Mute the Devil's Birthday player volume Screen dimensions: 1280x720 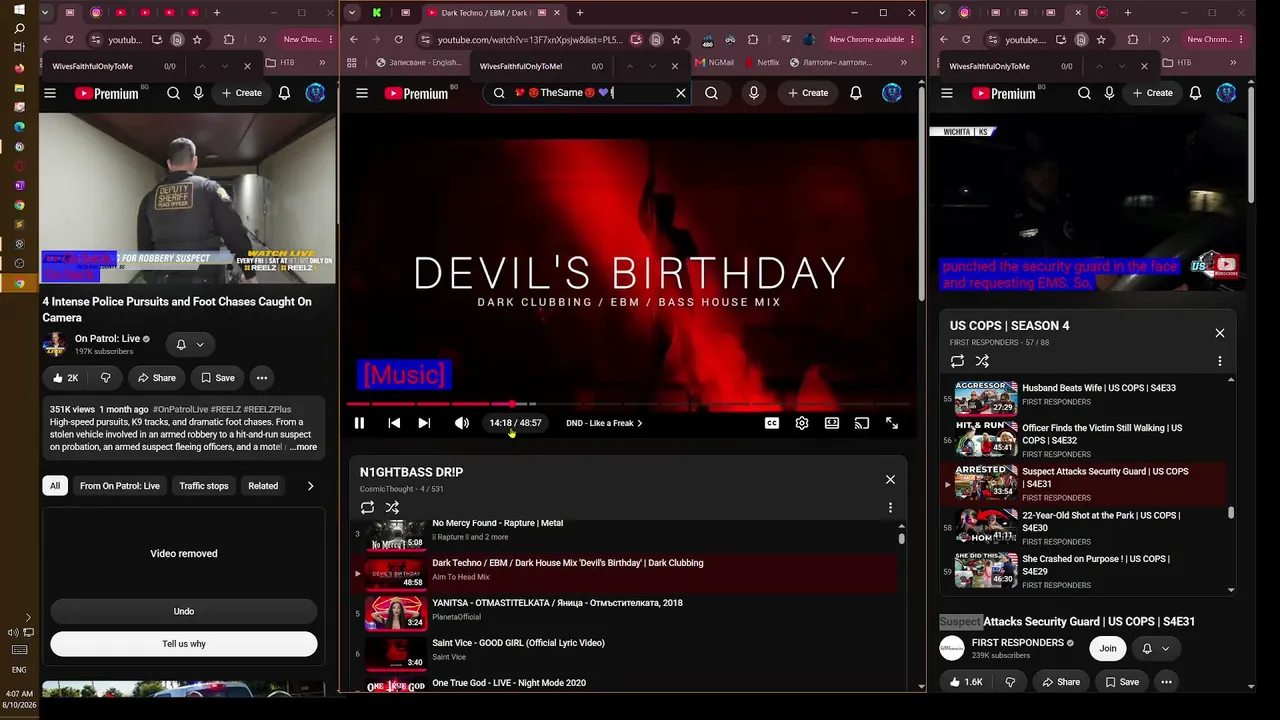(x=461, y=423)
